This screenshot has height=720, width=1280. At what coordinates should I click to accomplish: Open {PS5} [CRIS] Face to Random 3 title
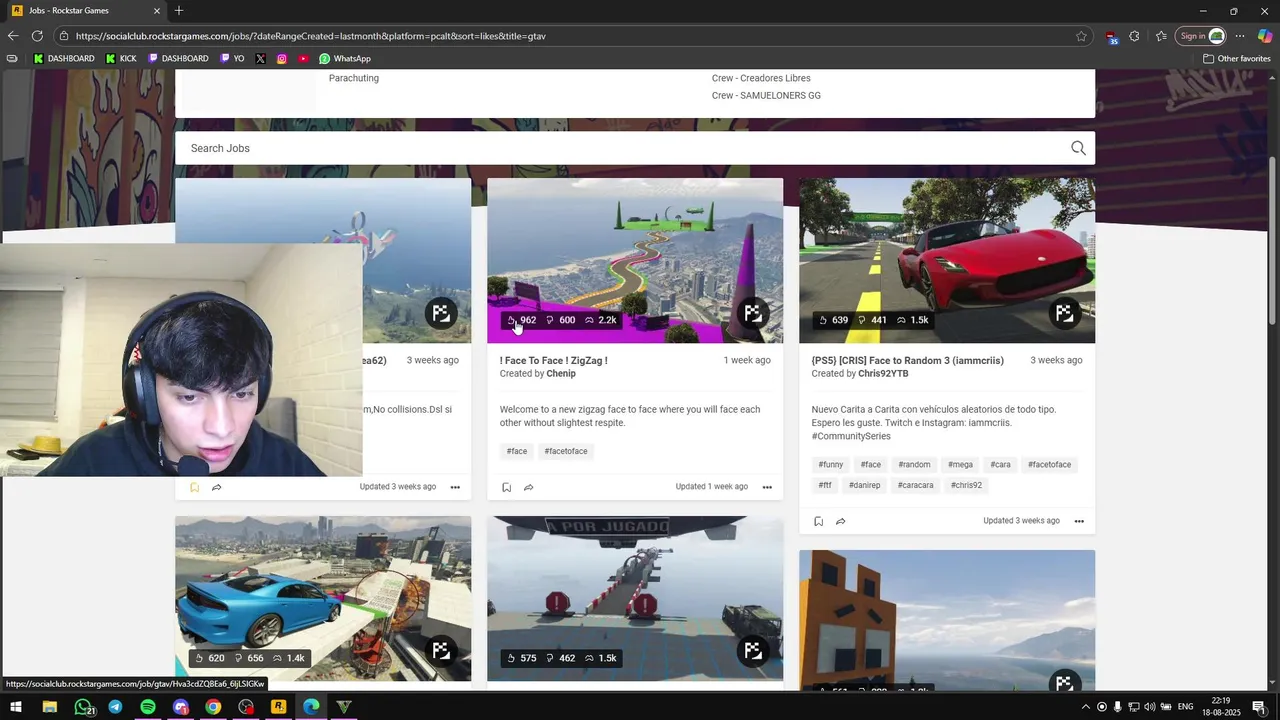click(908, 360)
